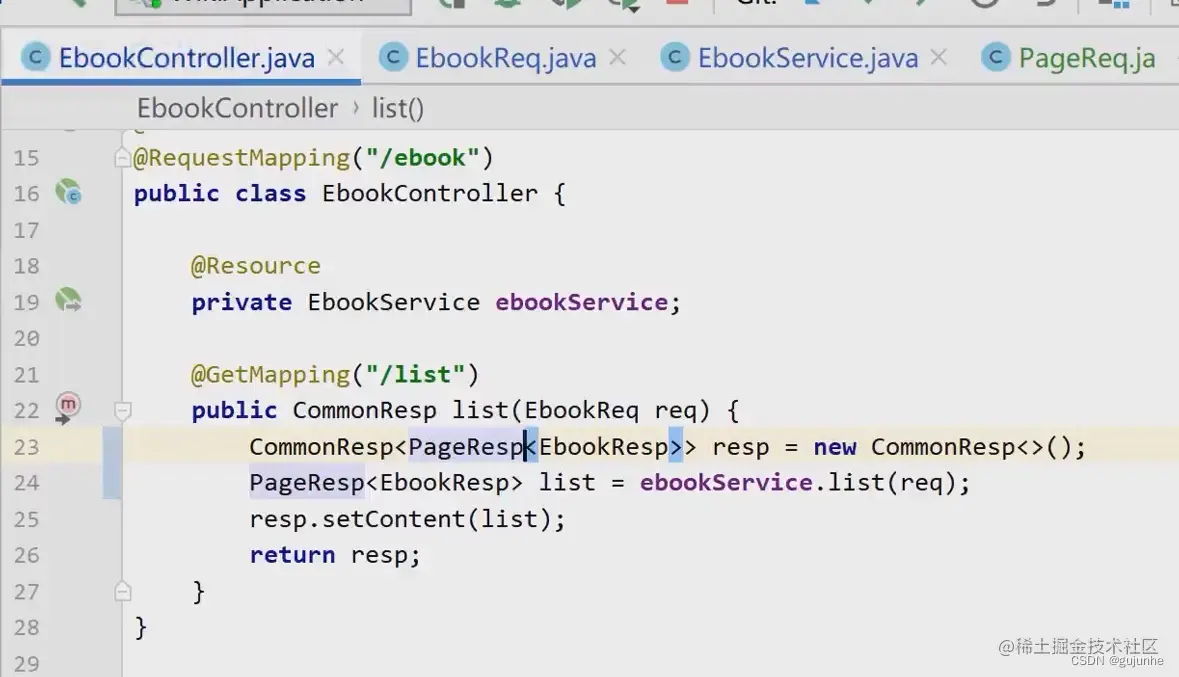1179x677 pixels.
Task: Collapse the list method fold marker at line 22
Action: click(123, 411)
